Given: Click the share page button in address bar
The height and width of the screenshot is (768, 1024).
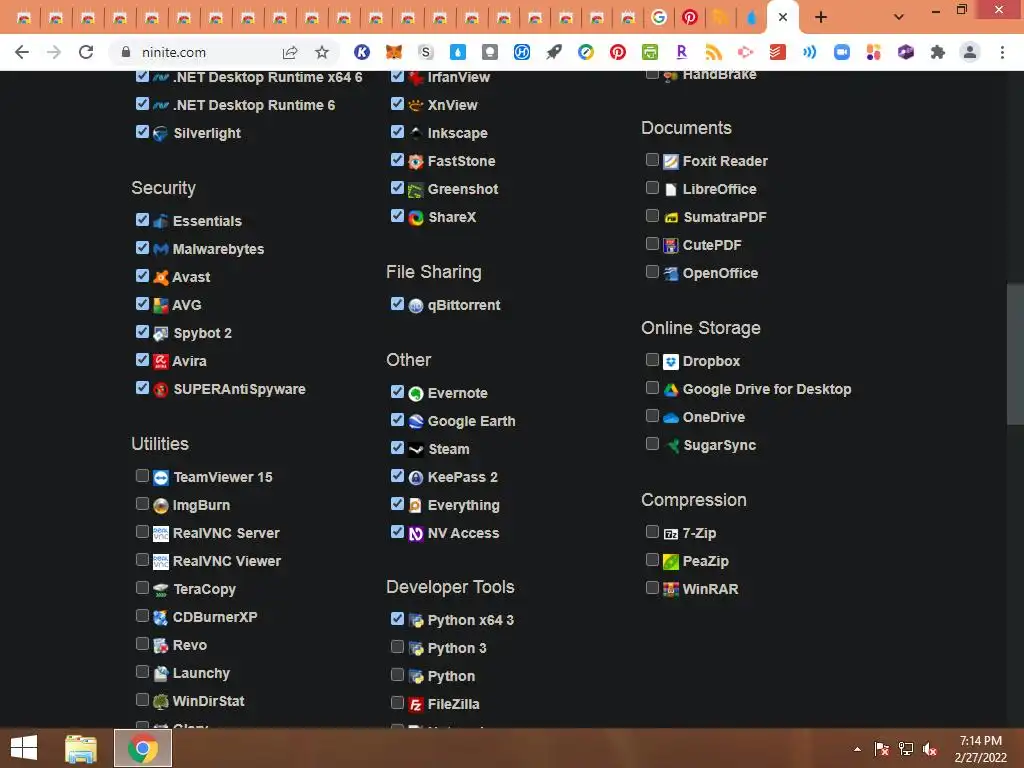Looking at the screenshot, I should (x=290, y=52).
